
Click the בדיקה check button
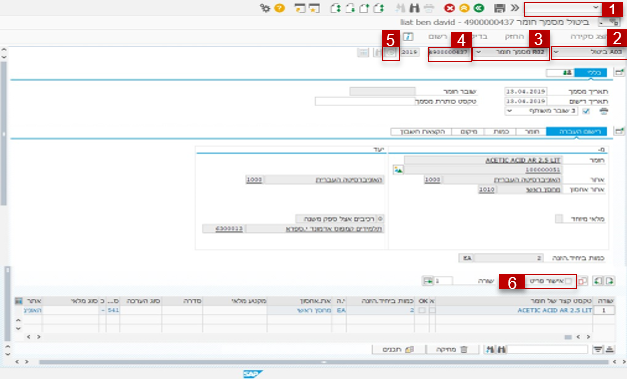[x=479, y=37]
